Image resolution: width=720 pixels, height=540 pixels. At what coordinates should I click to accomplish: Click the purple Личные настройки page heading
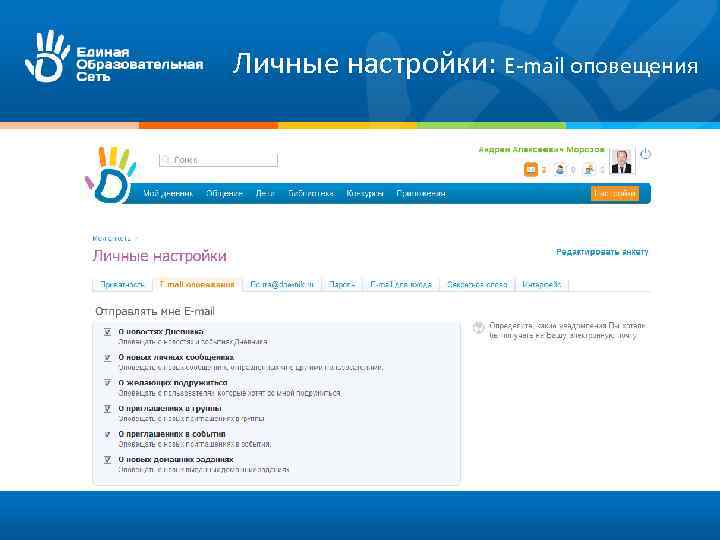[160, 256]
